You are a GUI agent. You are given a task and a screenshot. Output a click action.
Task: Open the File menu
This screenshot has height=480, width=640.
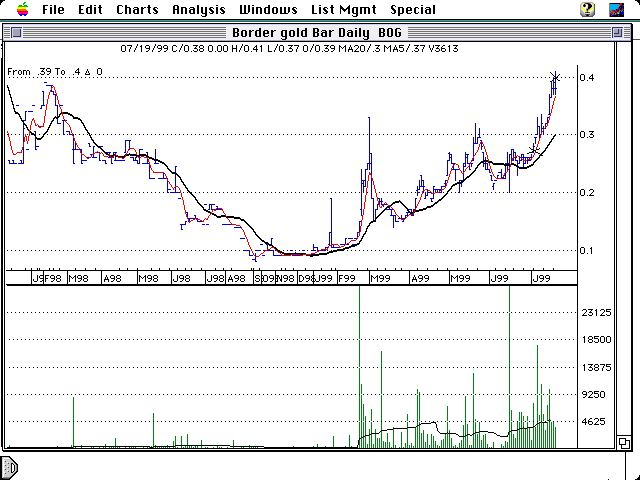[54, 9]
